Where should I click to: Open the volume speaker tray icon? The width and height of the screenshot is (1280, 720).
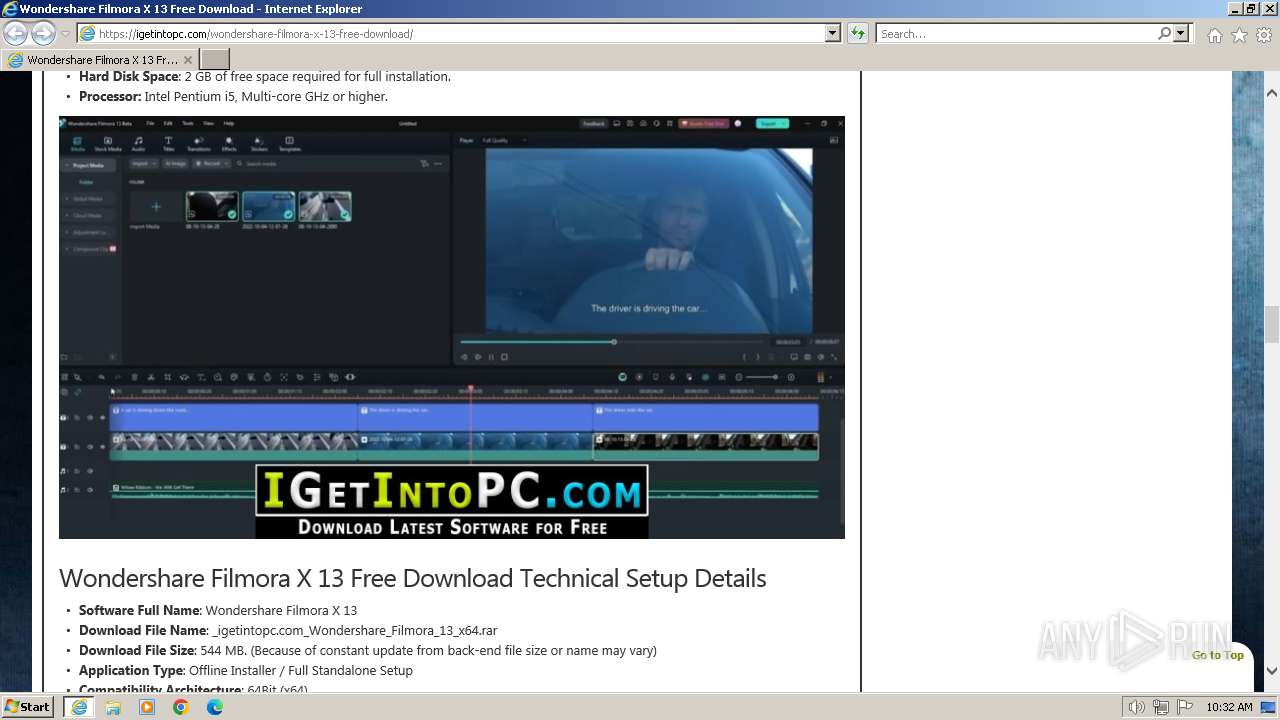click(1137, 707)
